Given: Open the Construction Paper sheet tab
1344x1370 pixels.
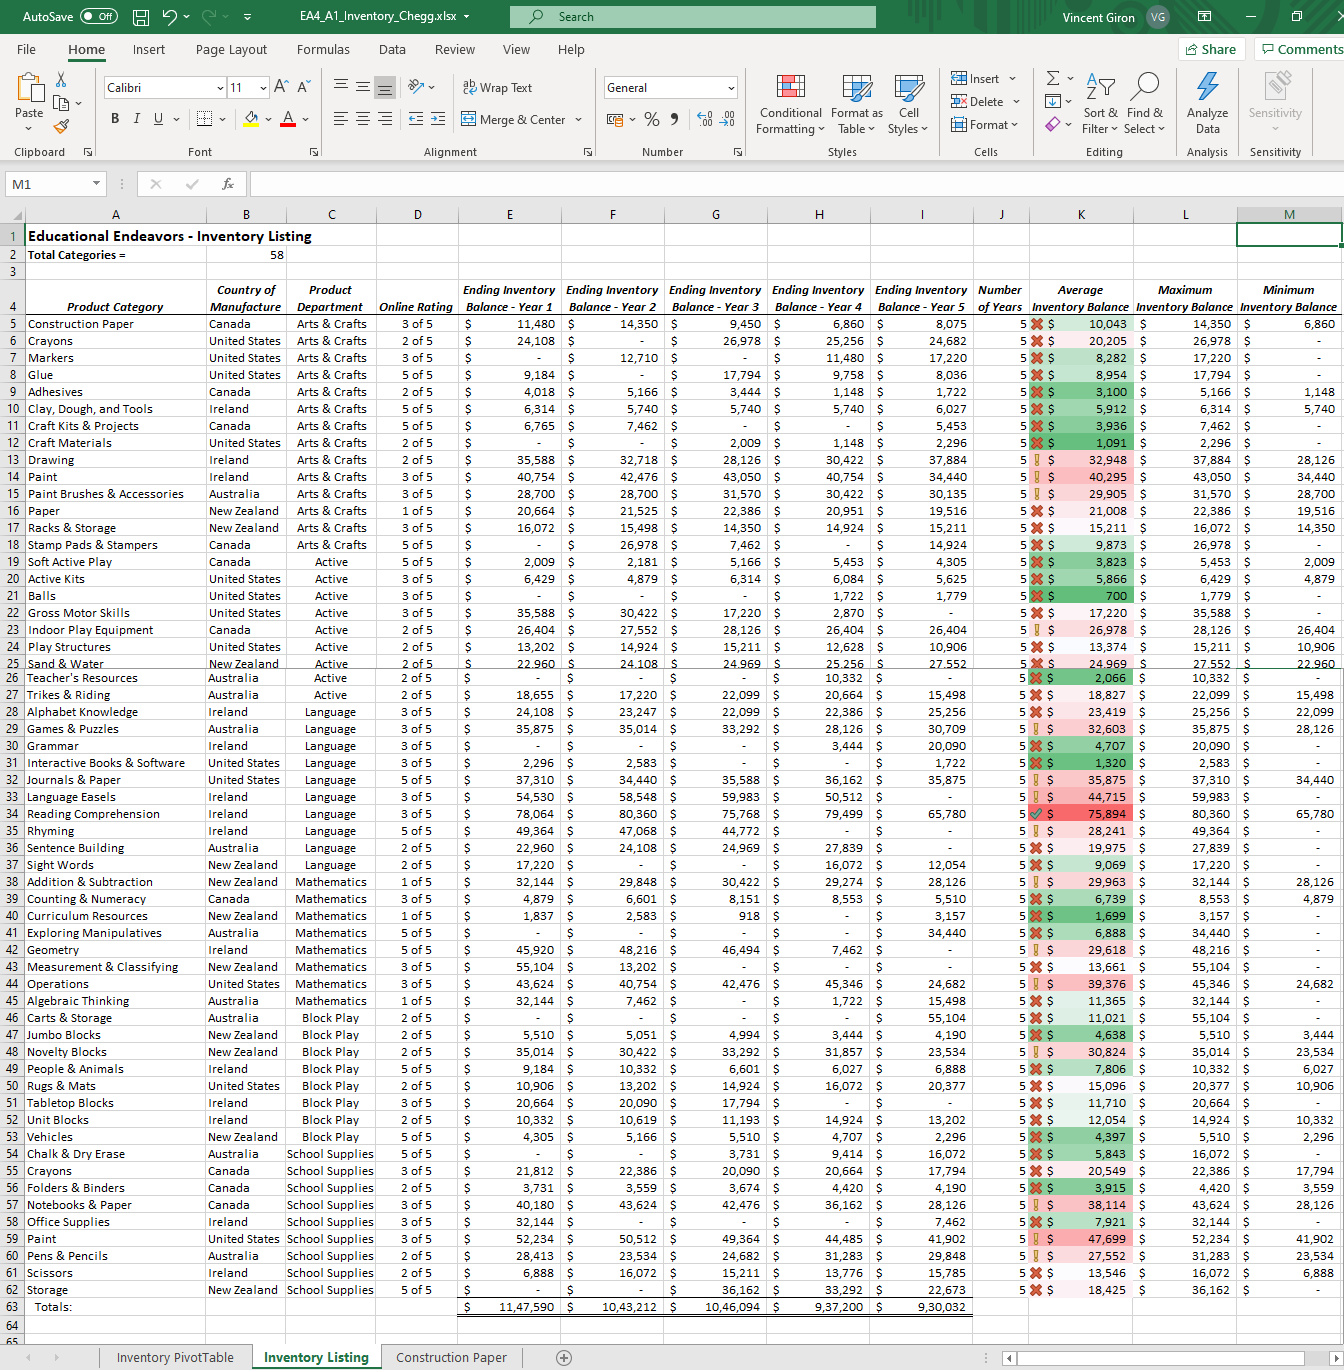Looking at the screenshot, I should pos(451,1357).
